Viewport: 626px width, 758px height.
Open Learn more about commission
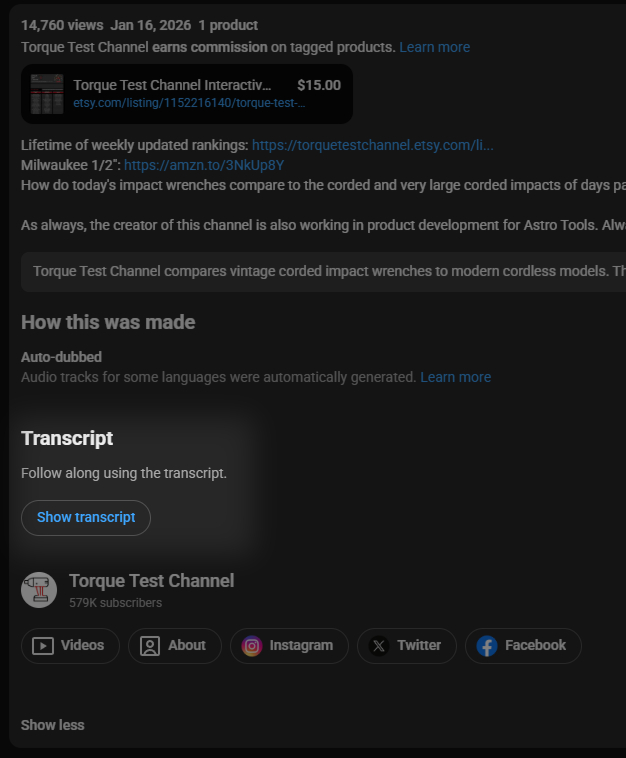(x=434, y=47)
